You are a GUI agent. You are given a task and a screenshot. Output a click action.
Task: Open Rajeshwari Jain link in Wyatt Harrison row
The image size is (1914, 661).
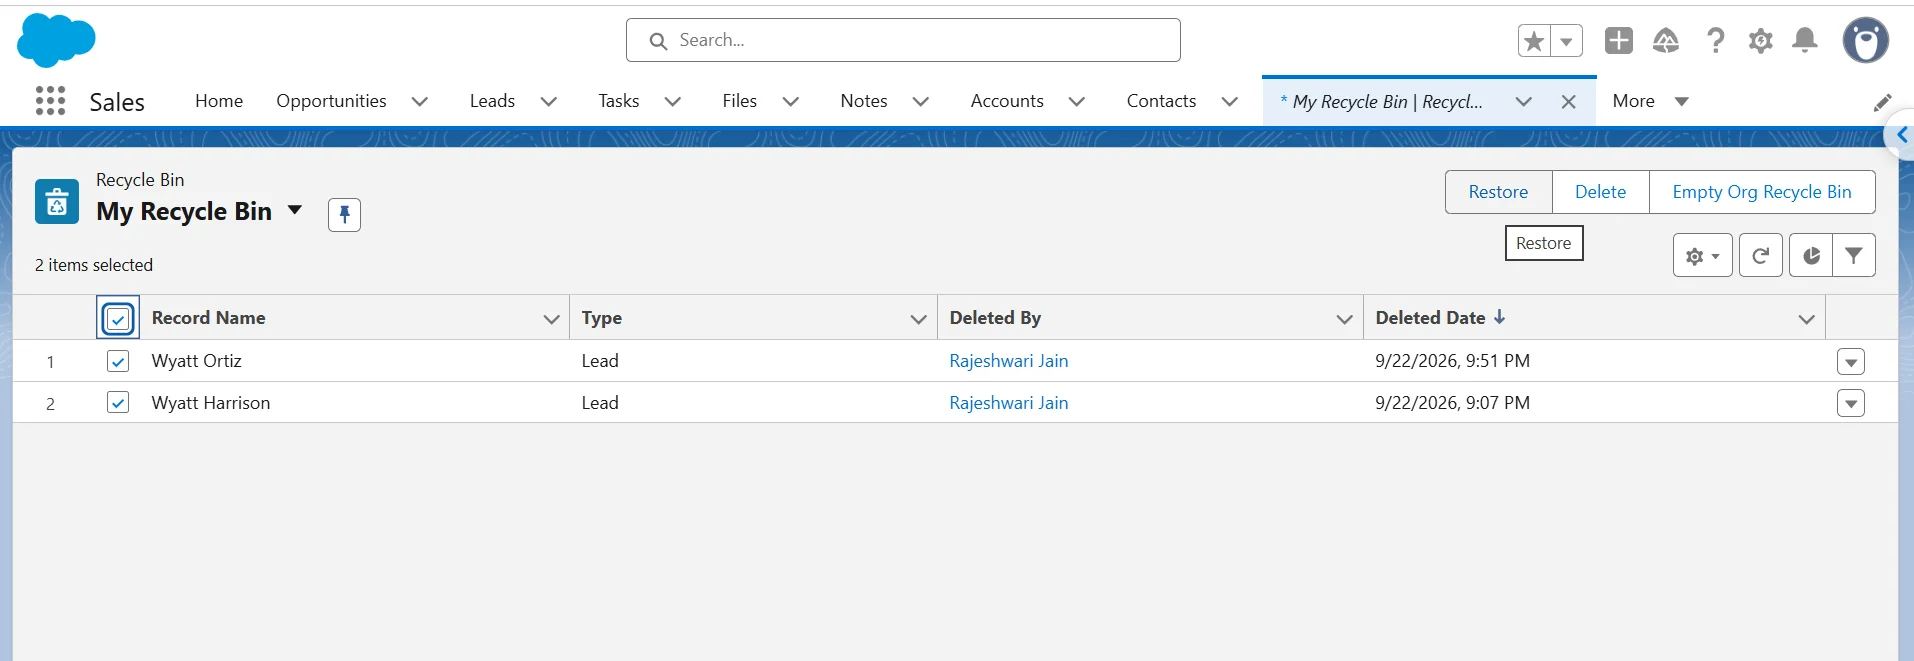tap(1008, 403)
